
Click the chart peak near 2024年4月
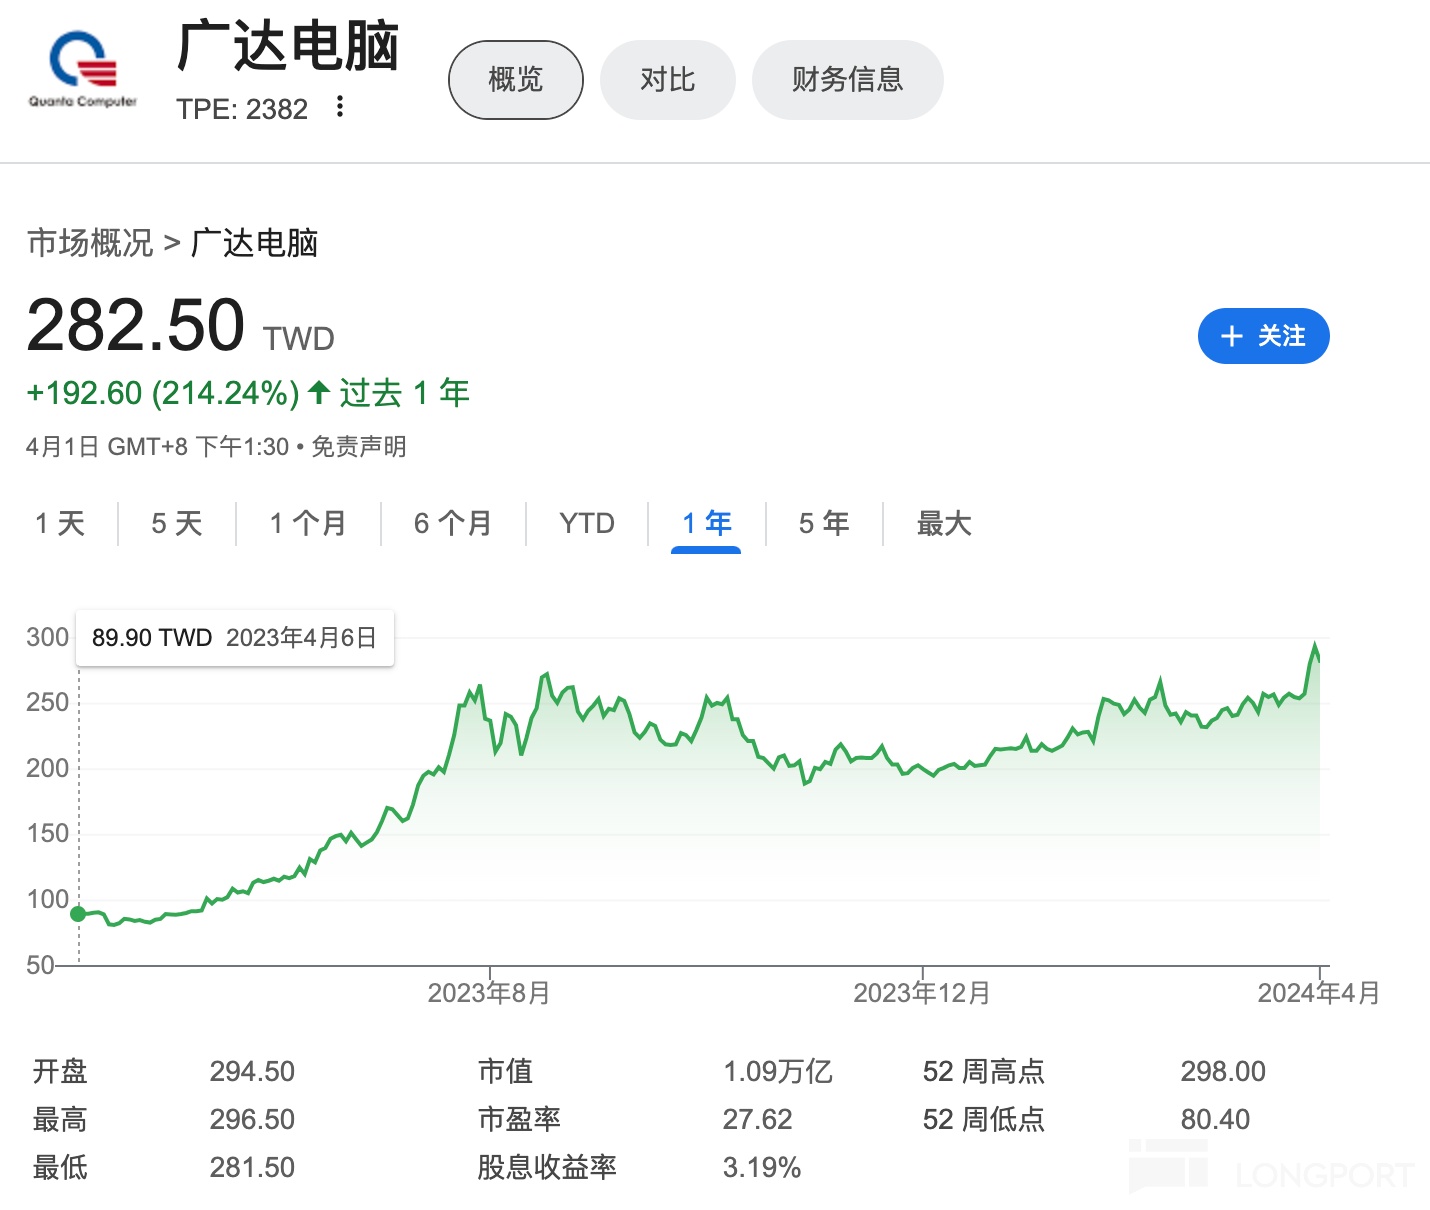tap(1315, 645)
